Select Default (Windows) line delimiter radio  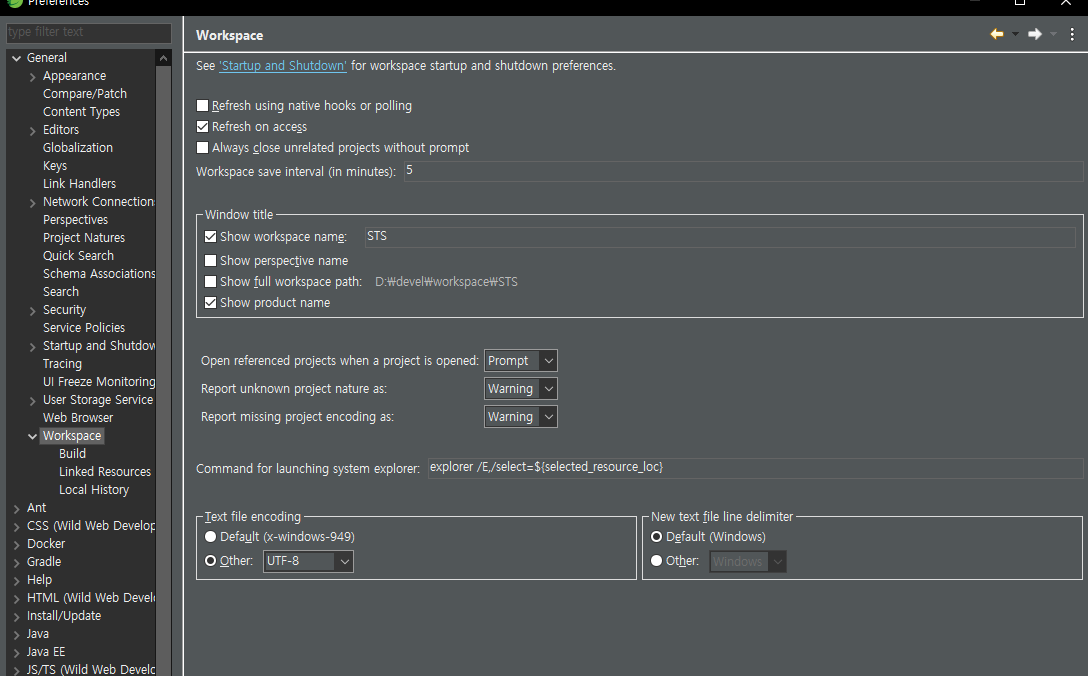coord(656,536)
